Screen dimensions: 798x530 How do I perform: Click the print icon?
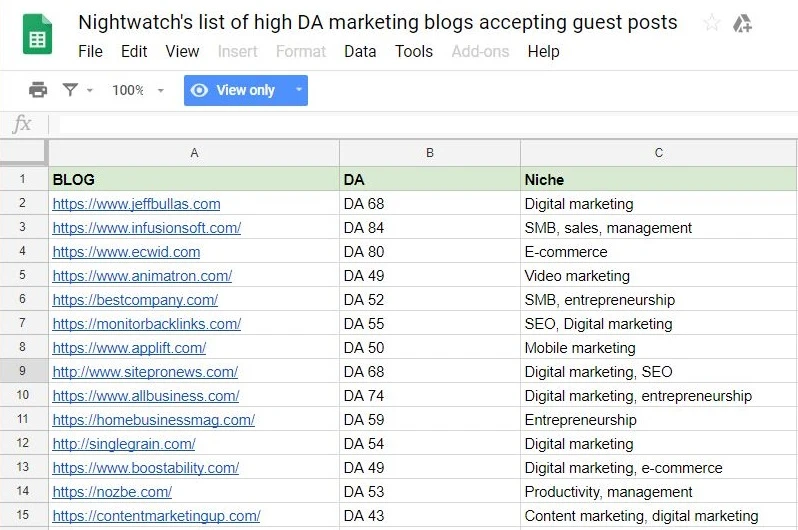point(38,90)
